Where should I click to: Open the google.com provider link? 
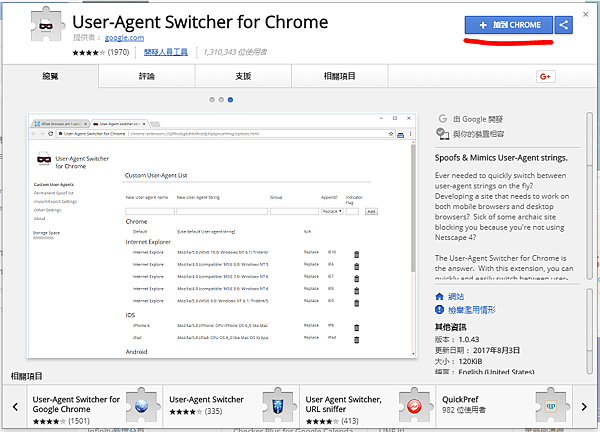(124, 37)
